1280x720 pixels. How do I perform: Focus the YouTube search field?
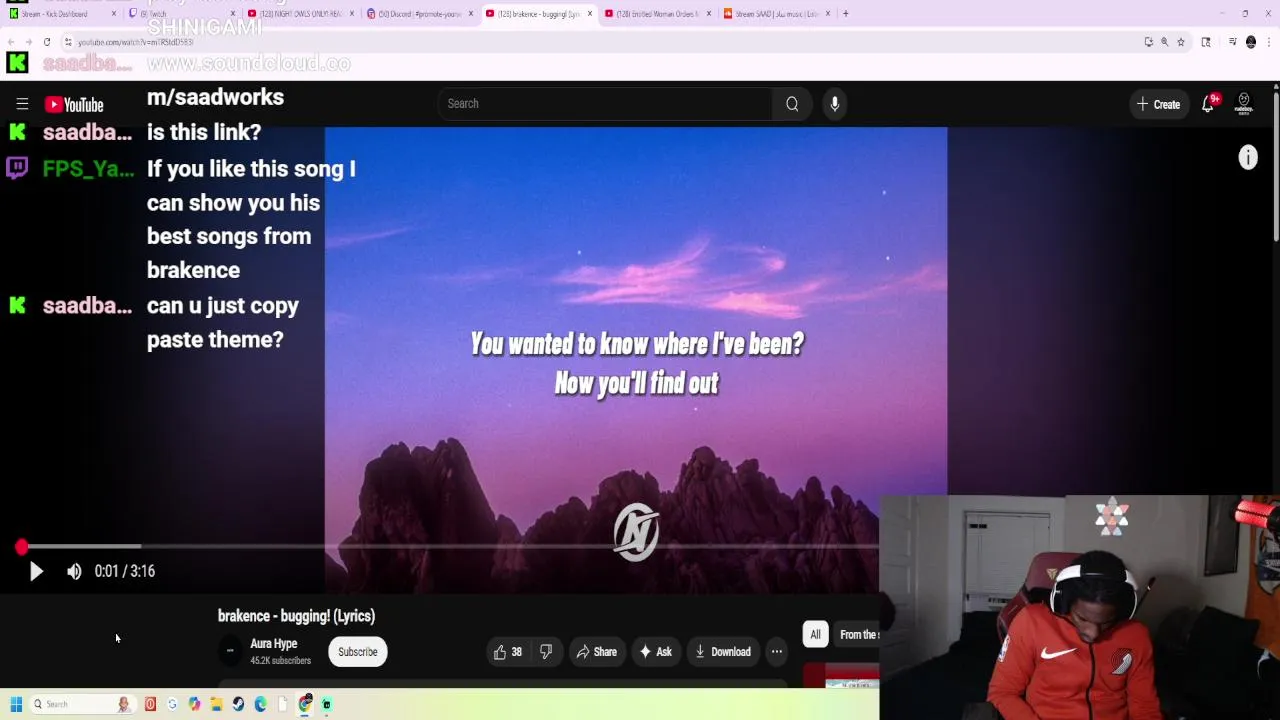click(605, 104)
